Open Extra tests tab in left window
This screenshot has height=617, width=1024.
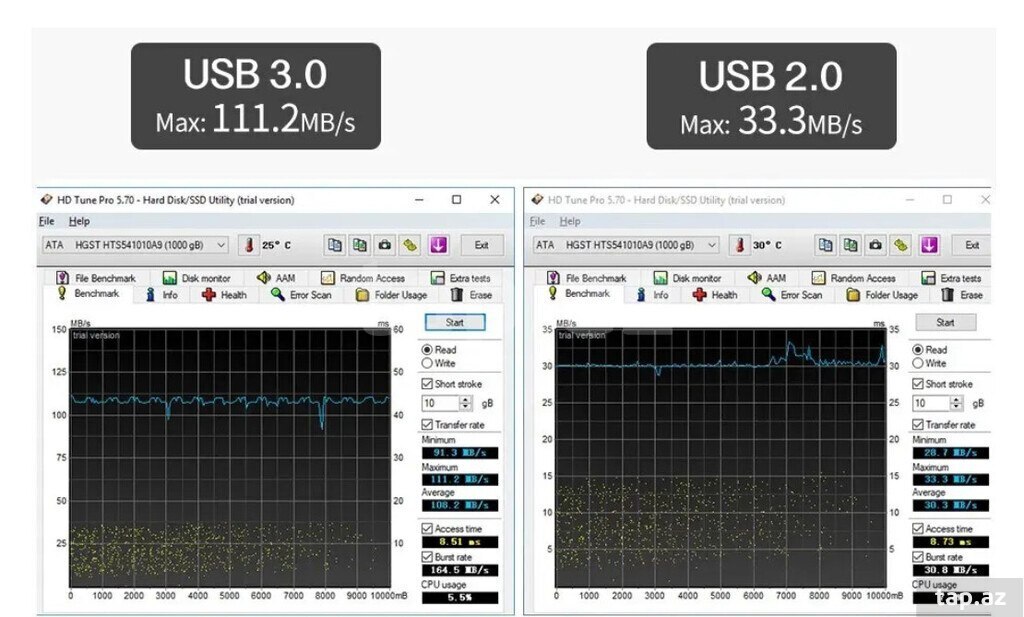tap(460, 277)
